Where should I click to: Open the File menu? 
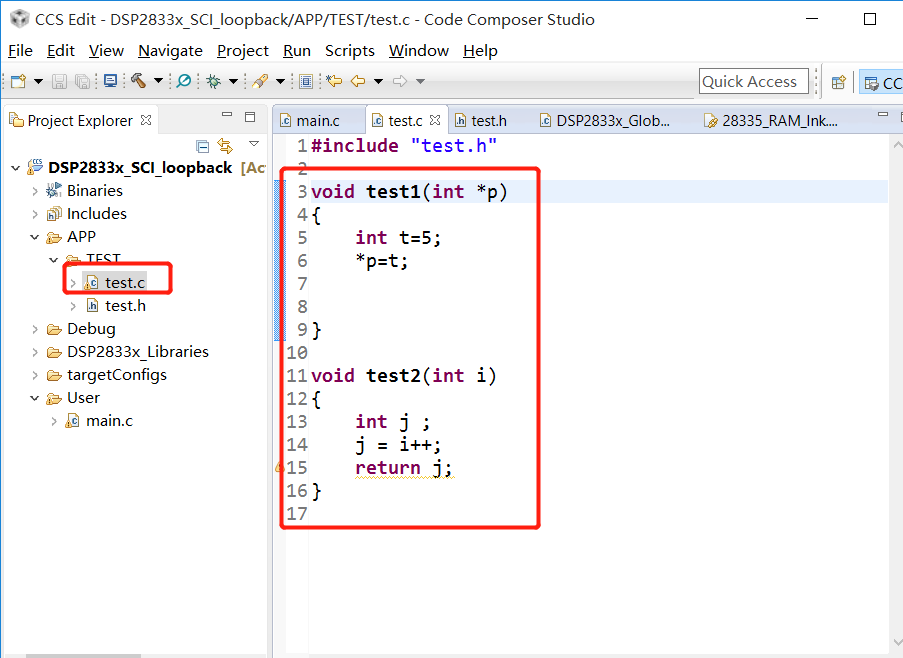point(20,51)
